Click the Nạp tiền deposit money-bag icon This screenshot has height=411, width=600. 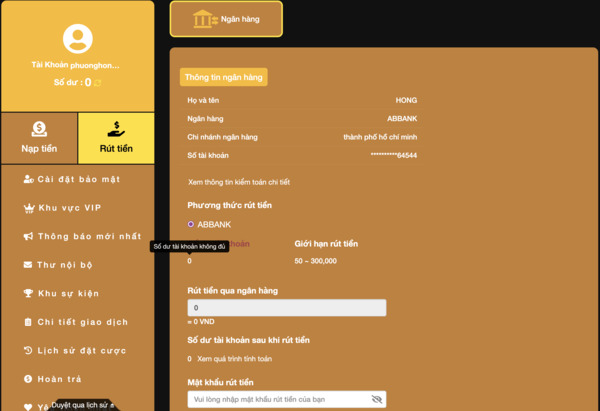(39, 129)
